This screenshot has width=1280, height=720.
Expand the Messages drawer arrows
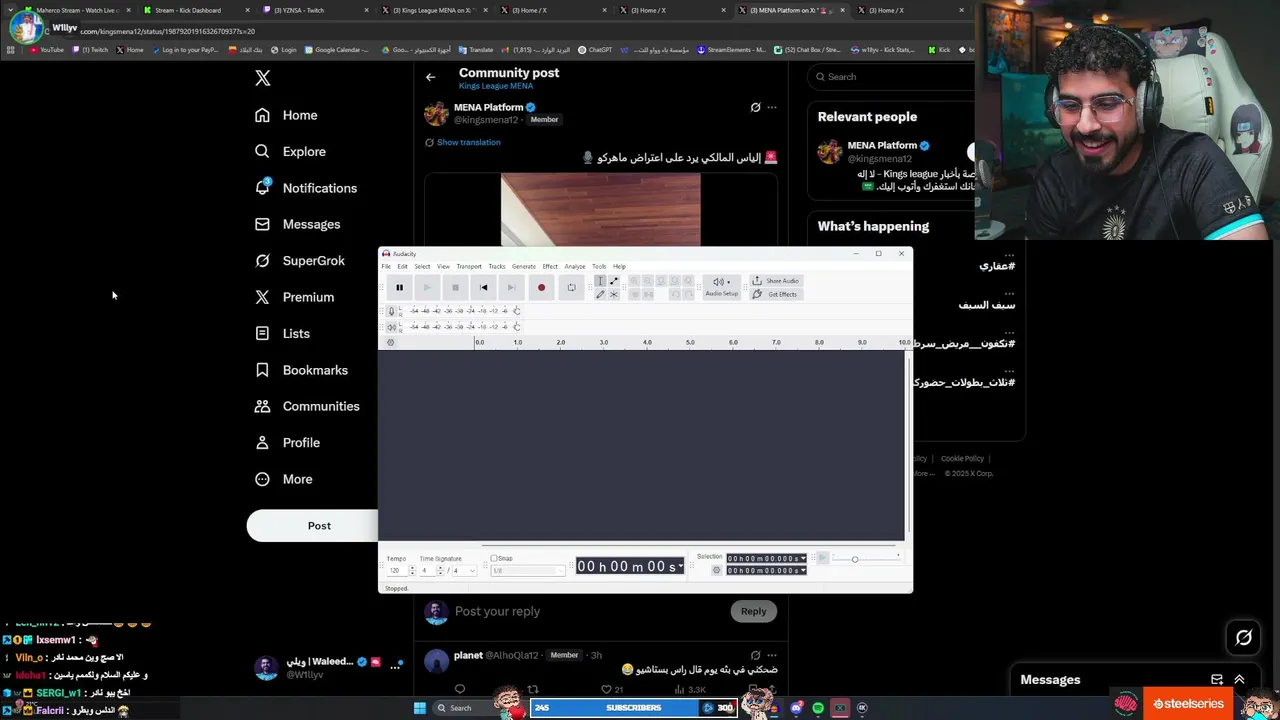pyautogui.click(x=1239, y=680)
